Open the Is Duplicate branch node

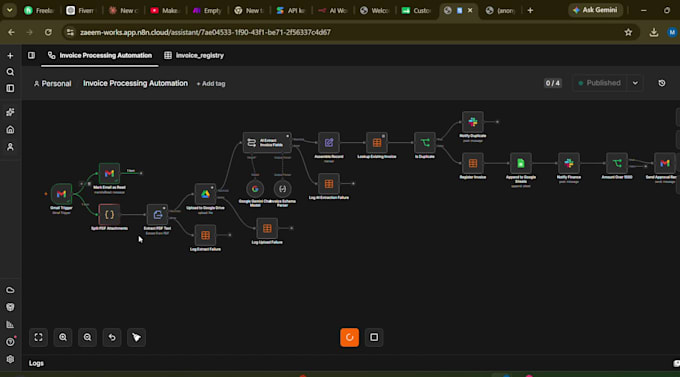point(425,142)
